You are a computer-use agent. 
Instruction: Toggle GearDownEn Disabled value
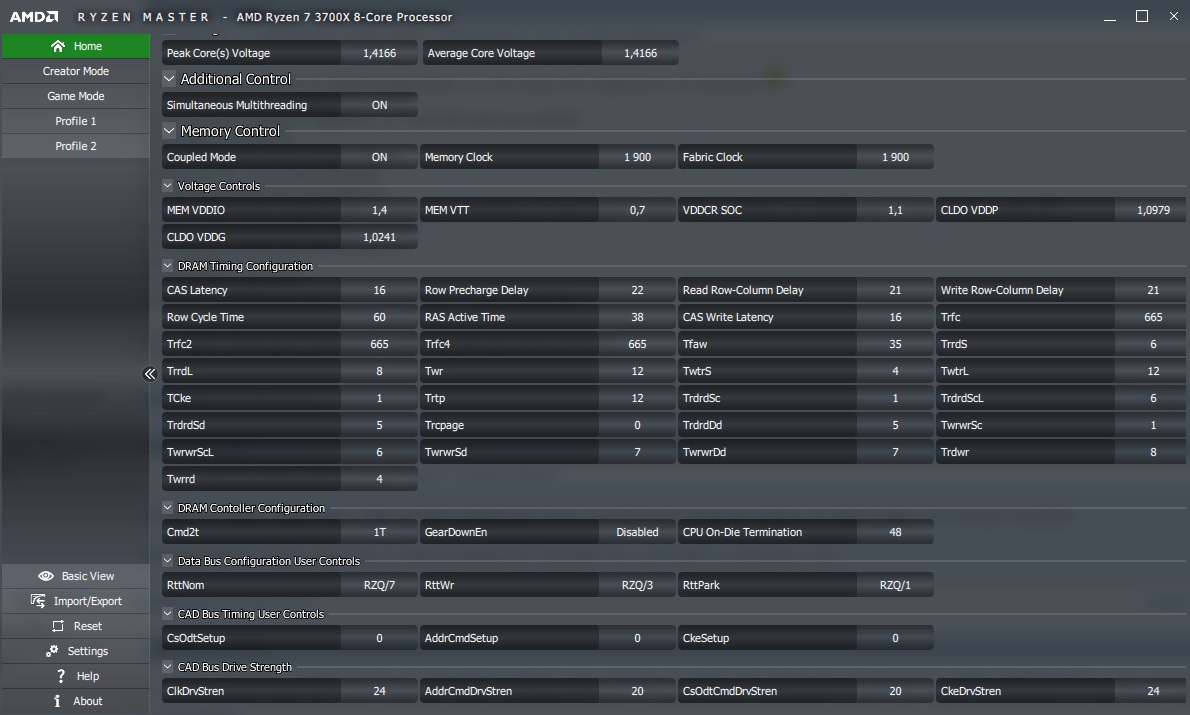638,532
